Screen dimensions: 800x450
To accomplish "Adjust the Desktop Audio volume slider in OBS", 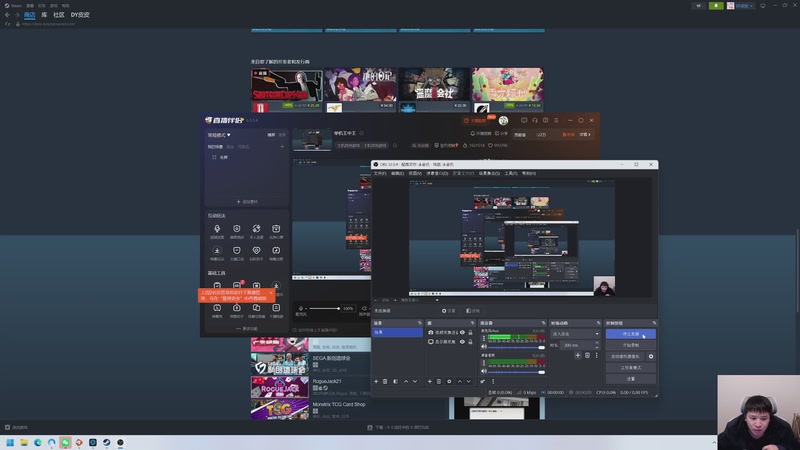I will [515, 371].
